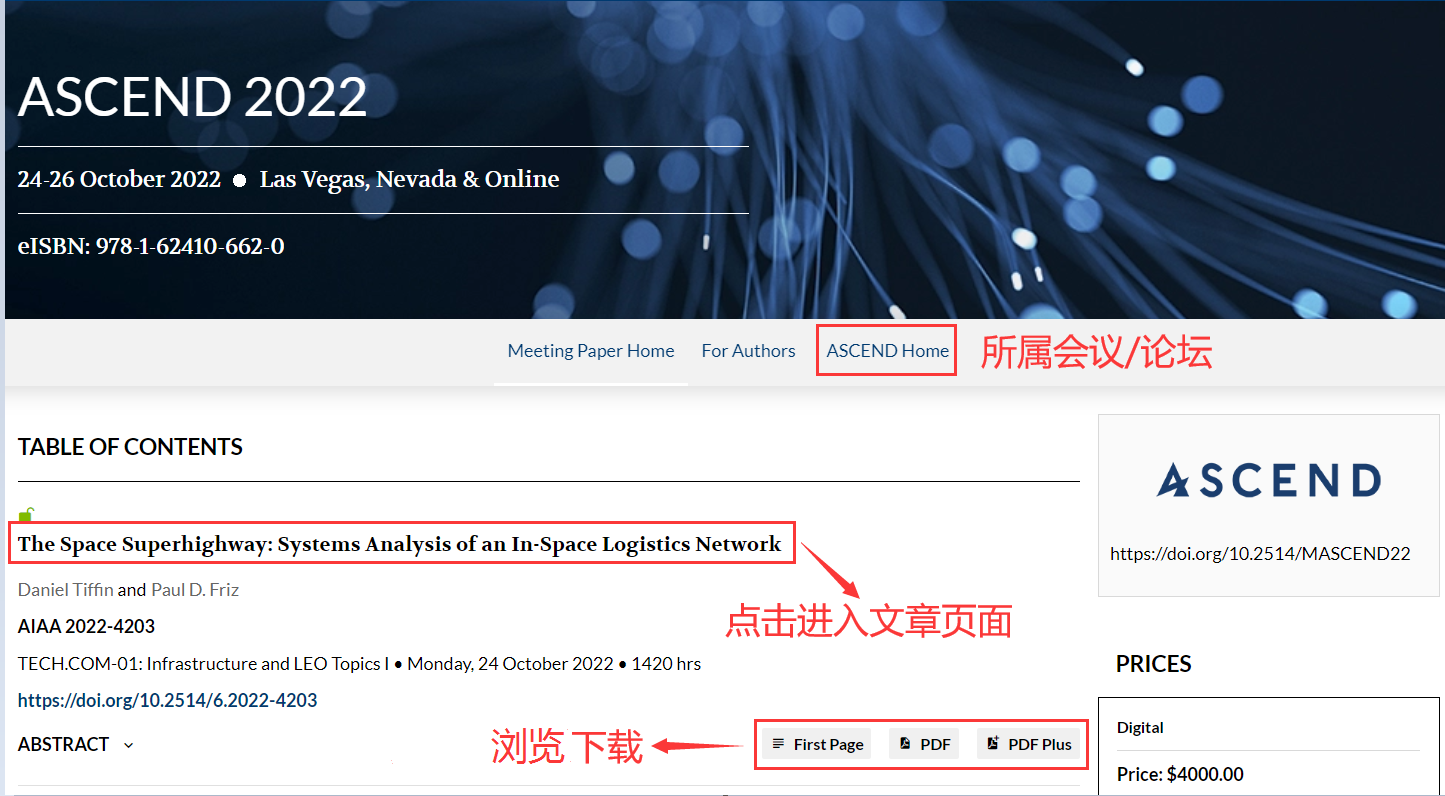Click the TABLE OF CONTENTS heading
Image resolution: width=1445 pixels, height=796 pixels.
[130, 447]
